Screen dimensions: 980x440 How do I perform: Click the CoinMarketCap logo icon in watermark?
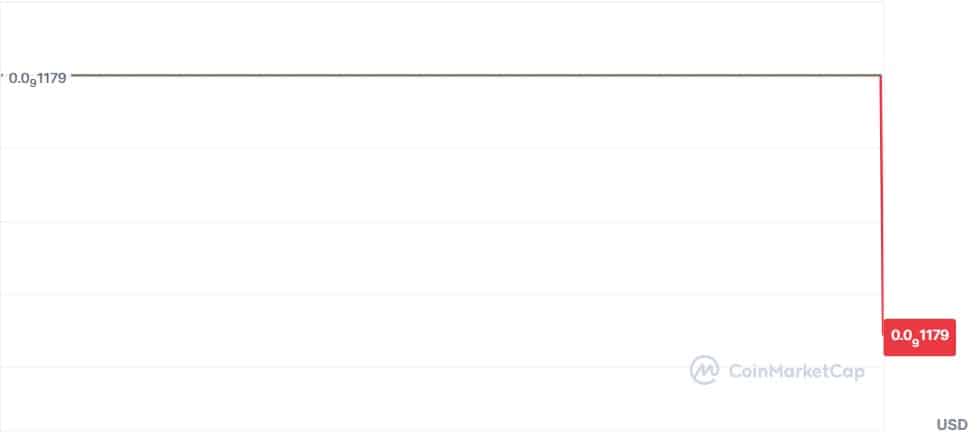pos(705,370)
